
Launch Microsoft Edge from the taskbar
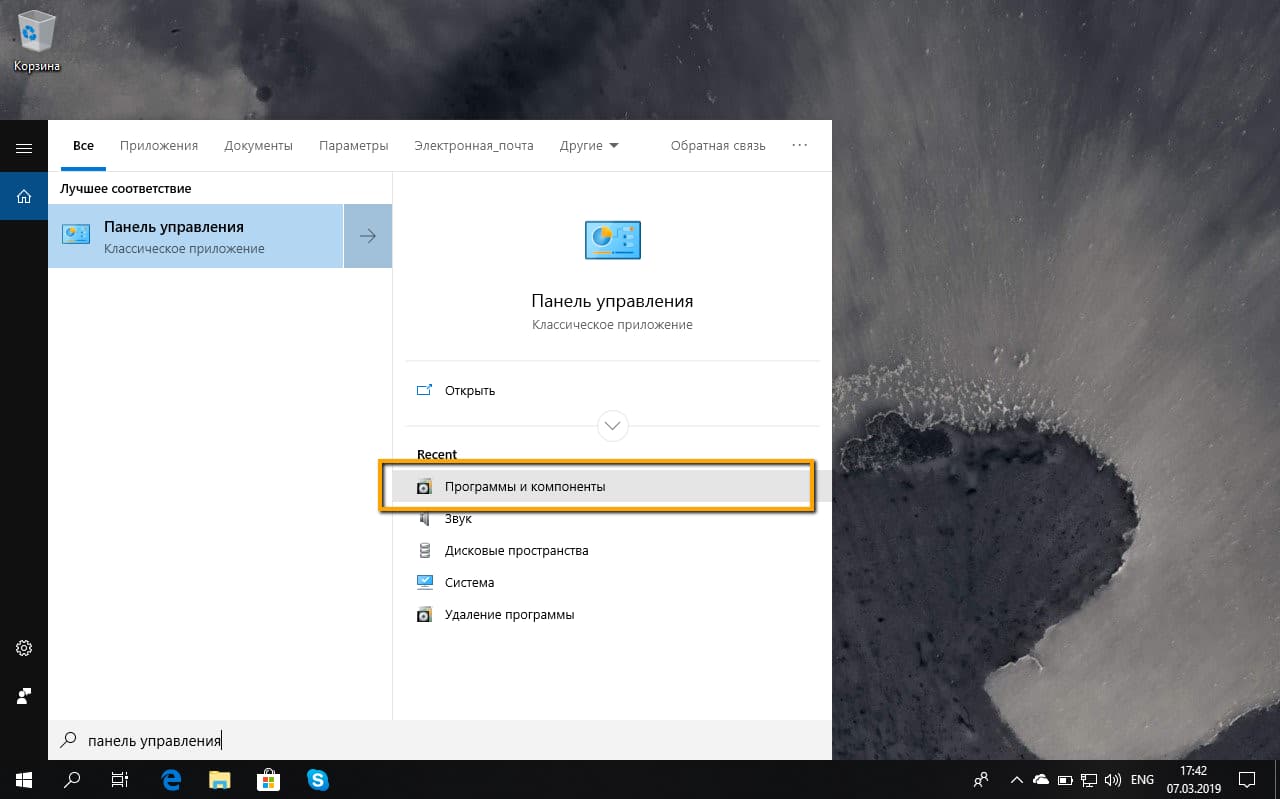(171, 779)
